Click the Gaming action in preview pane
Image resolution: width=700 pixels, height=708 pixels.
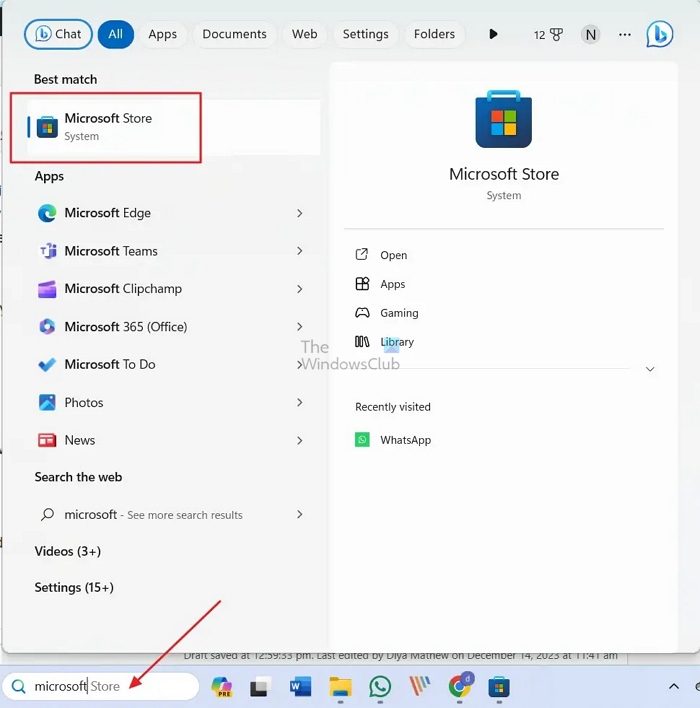point(387,313)
